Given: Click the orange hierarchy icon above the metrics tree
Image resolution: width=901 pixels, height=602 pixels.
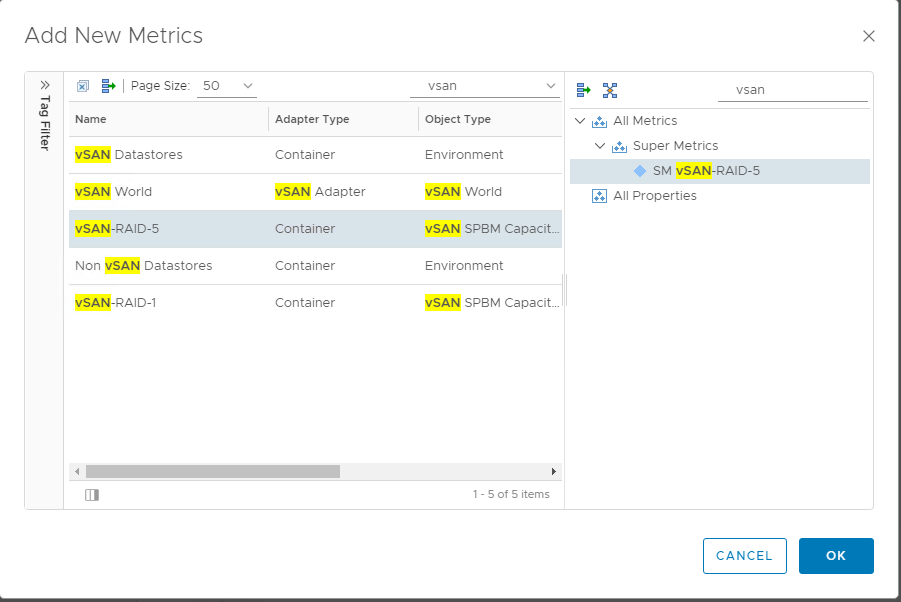Looking at the screenshot, I should tap(610, 90).
